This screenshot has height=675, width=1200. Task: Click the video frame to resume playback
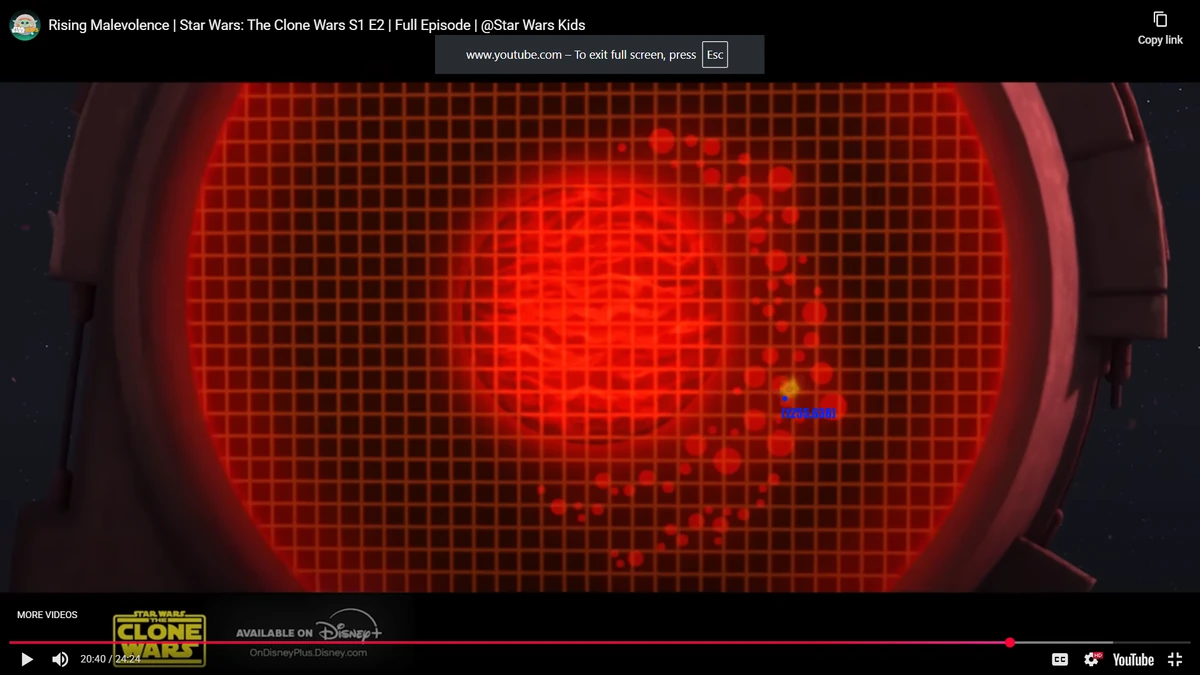tap(600, 337)
